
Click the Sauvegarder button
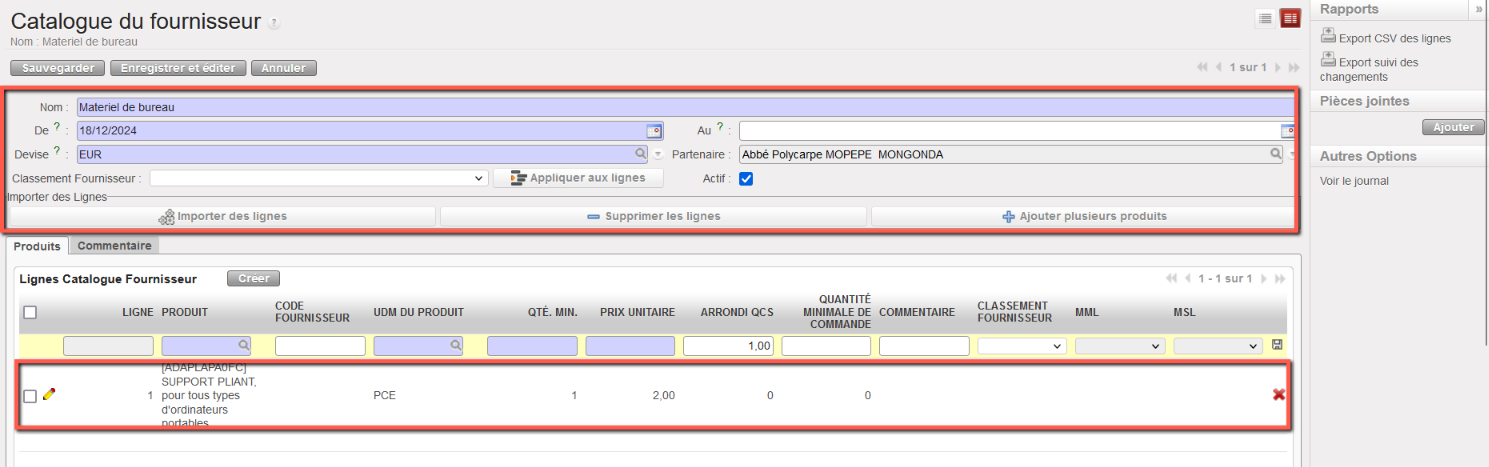[x=57, y=68]
